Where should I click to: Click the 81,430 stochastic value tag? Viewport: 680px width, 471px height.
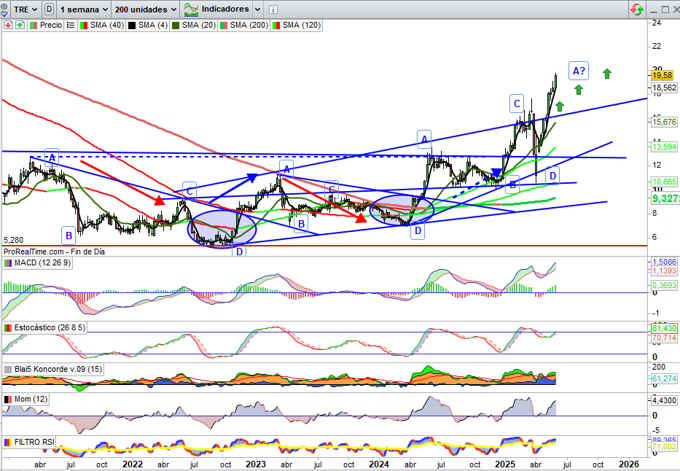click(x=664, y=329)
